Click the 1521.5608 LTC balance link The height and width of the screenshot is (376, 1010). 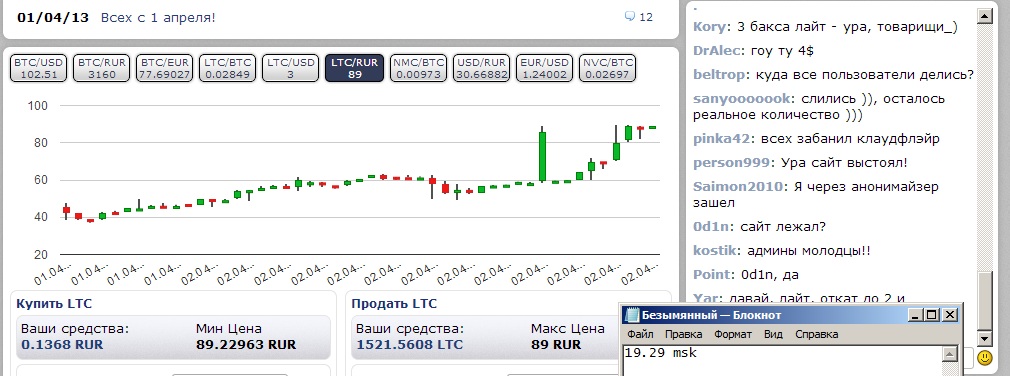pyautogui.click(x=409, y=344)
